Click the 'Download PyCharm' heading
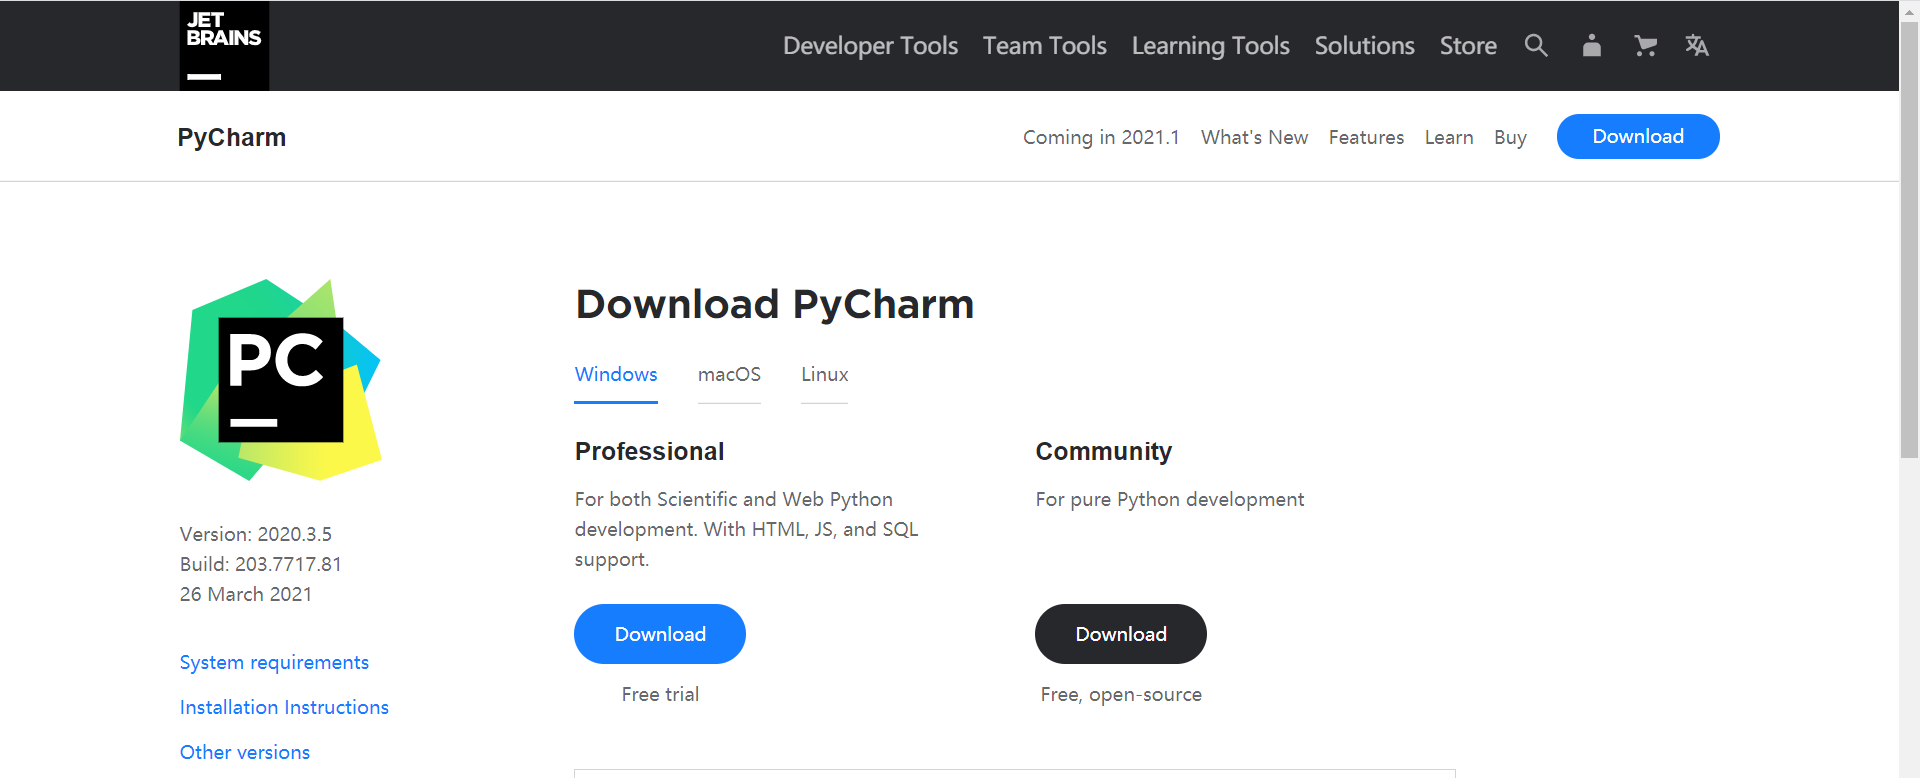 tap(775, 304)
